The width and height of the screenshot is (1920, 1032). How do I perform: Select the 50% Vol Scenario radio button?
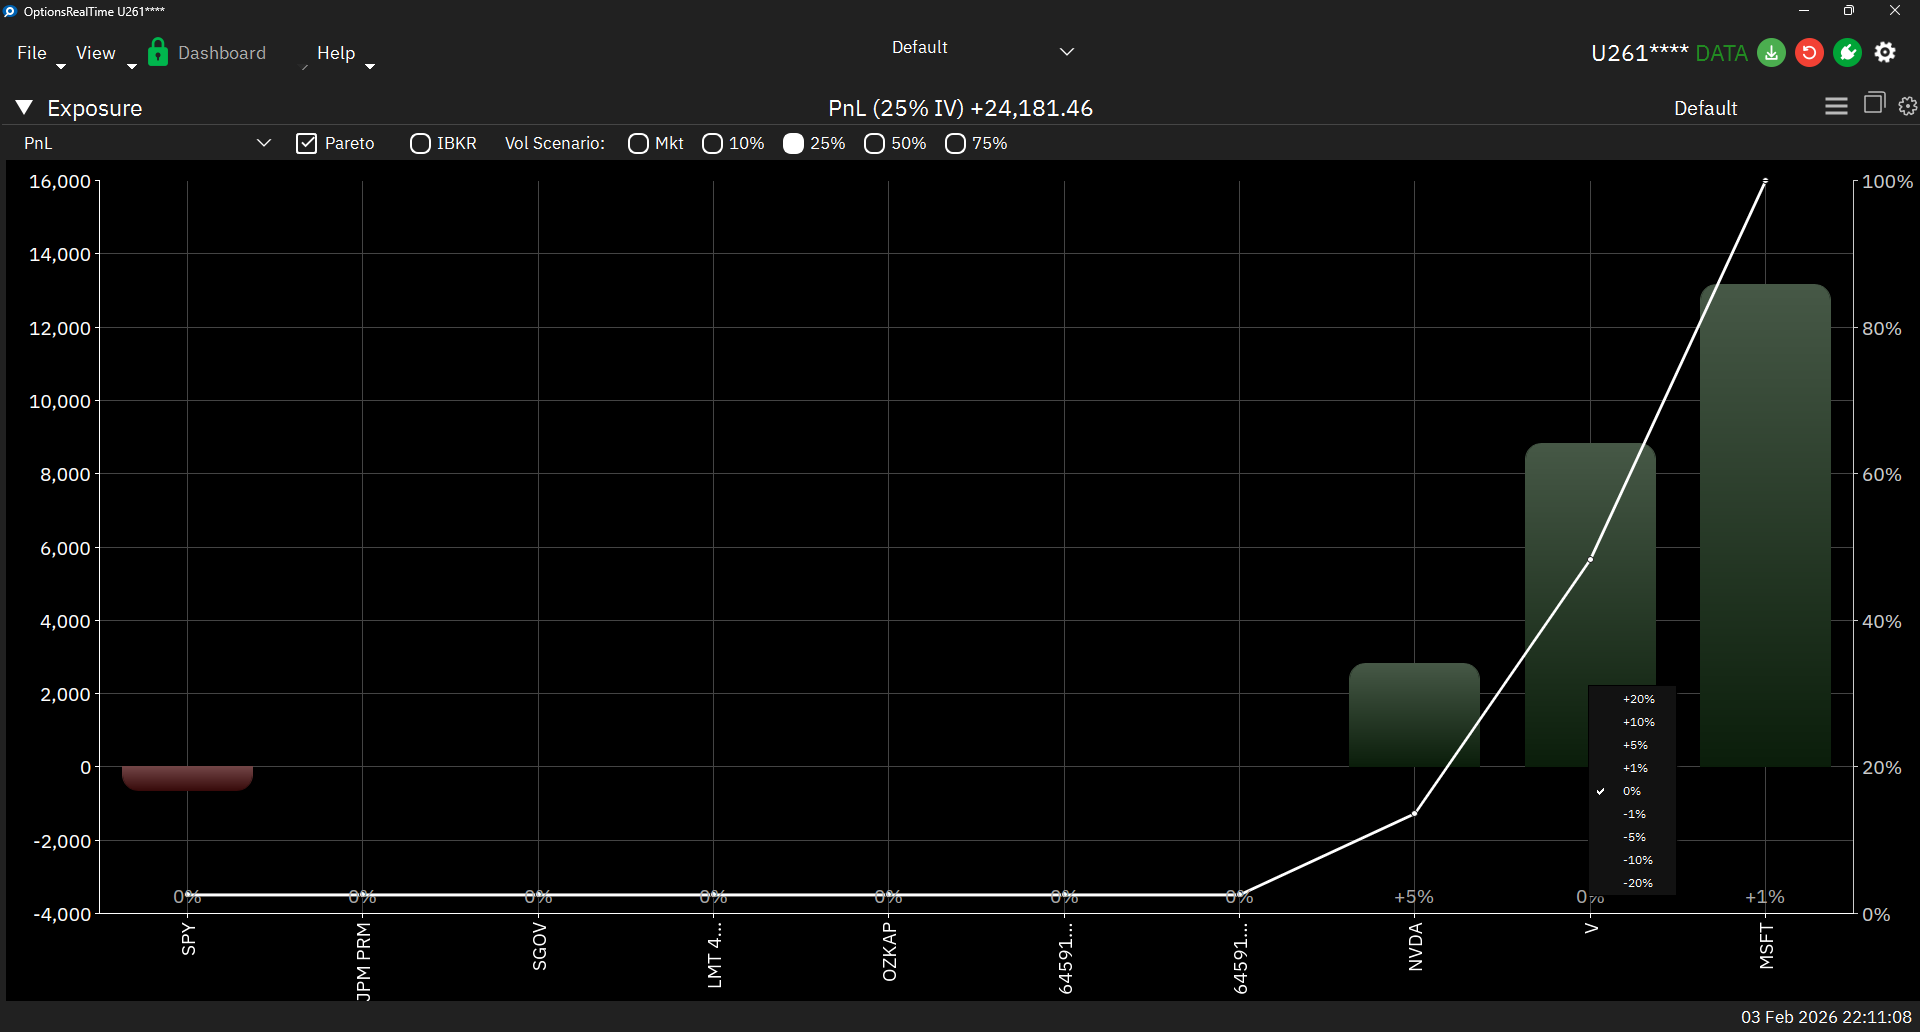coord(875,143)
